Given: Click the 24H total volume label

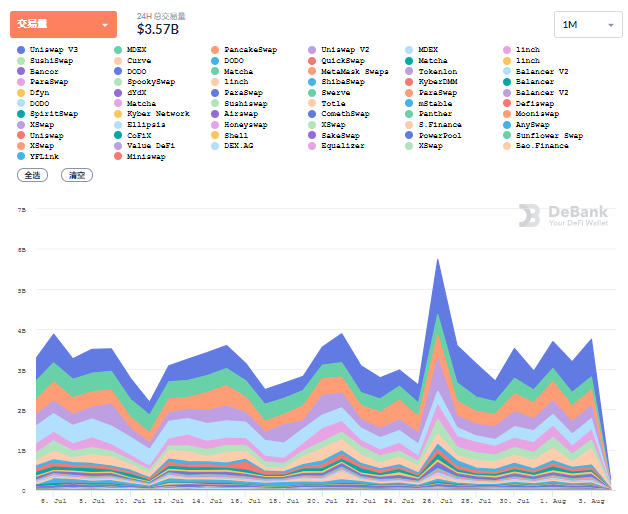Looking at the screenshot, I should 161,16.
